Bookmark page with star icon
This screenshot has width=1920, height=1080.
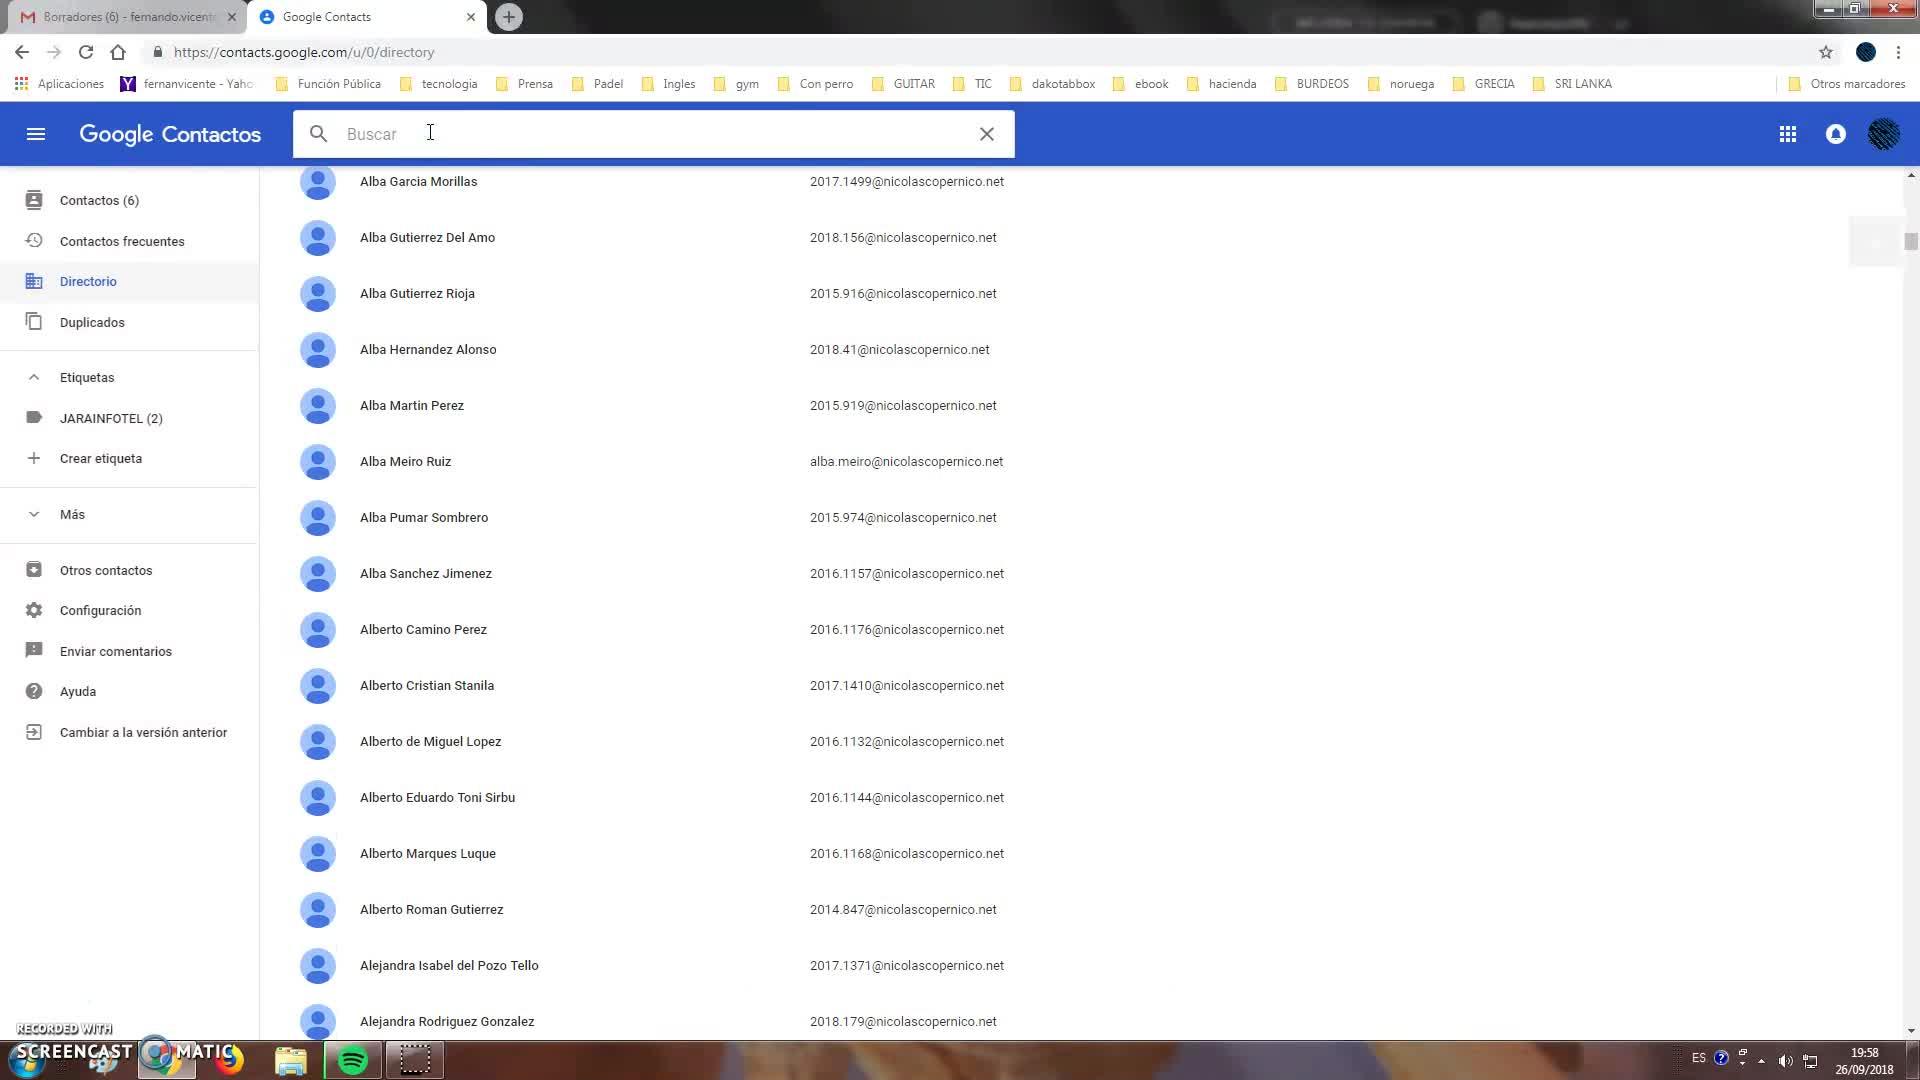[1826, 52]
